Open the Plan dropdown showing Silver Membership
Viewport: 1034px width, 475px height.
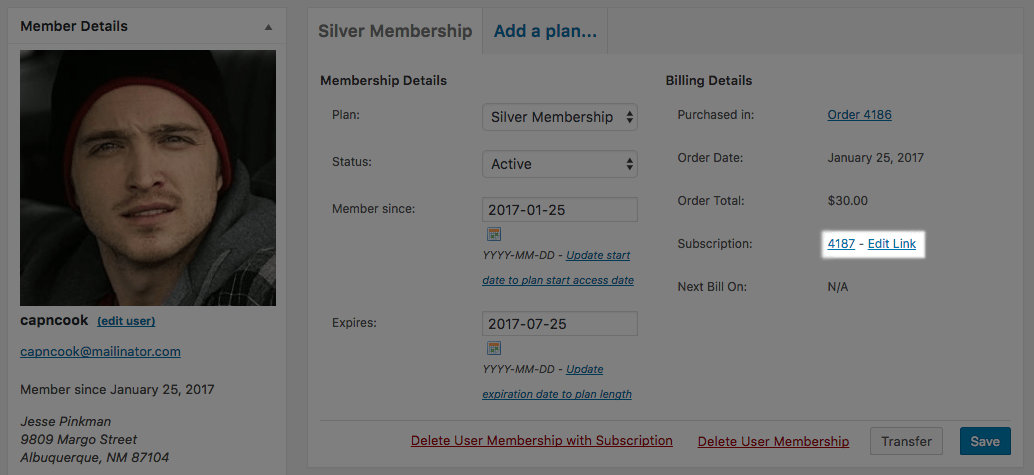tap(560, 117)
